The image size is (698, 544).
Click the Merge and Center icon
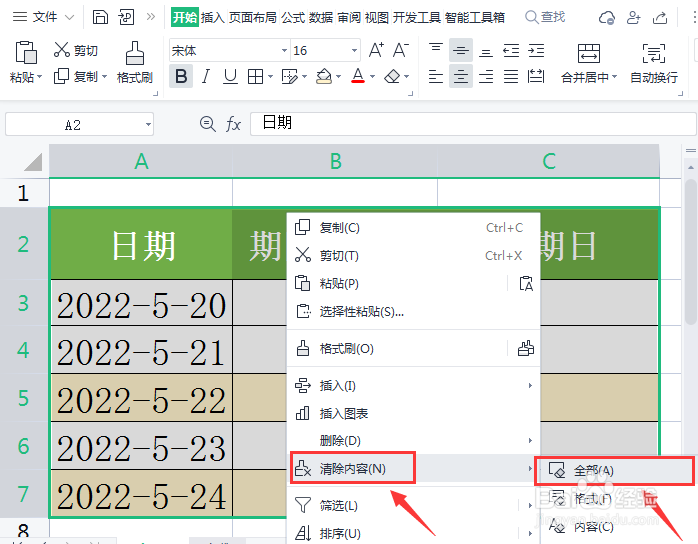(x=588, y=53)
